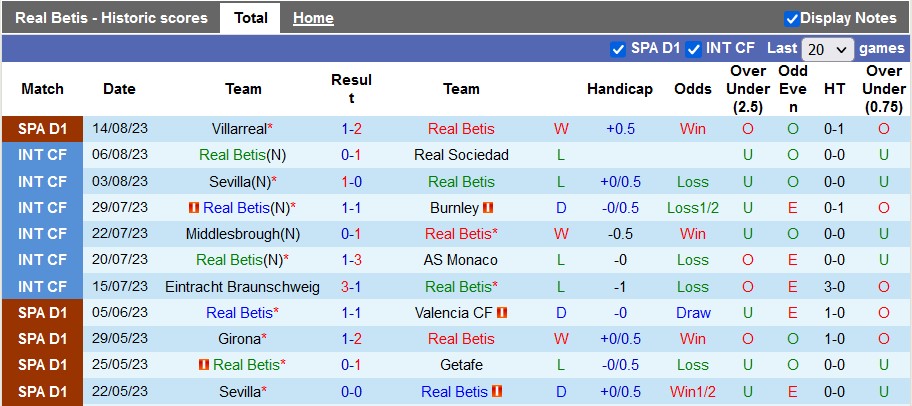Click the SPA D1 label for 14/08/23 match
Image resolution: width=912 pixels, height=406 pixels.
pos(42,129)
